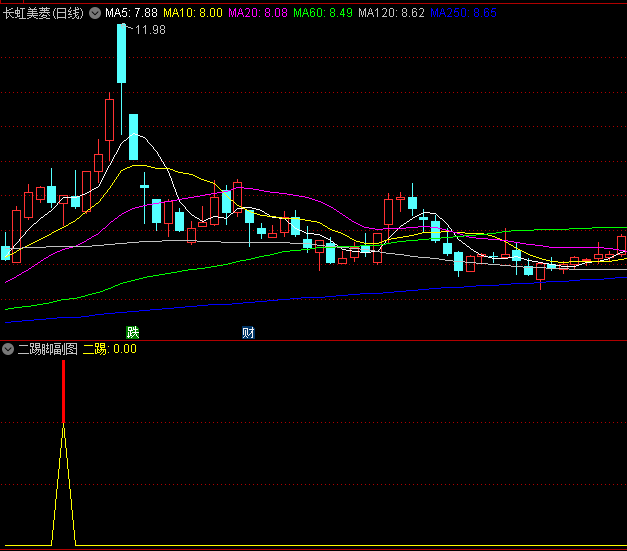Viewport: 627px width, 551px height.
Task: Click the MA5: 7.88 label
Action: (x=131, y=13)
